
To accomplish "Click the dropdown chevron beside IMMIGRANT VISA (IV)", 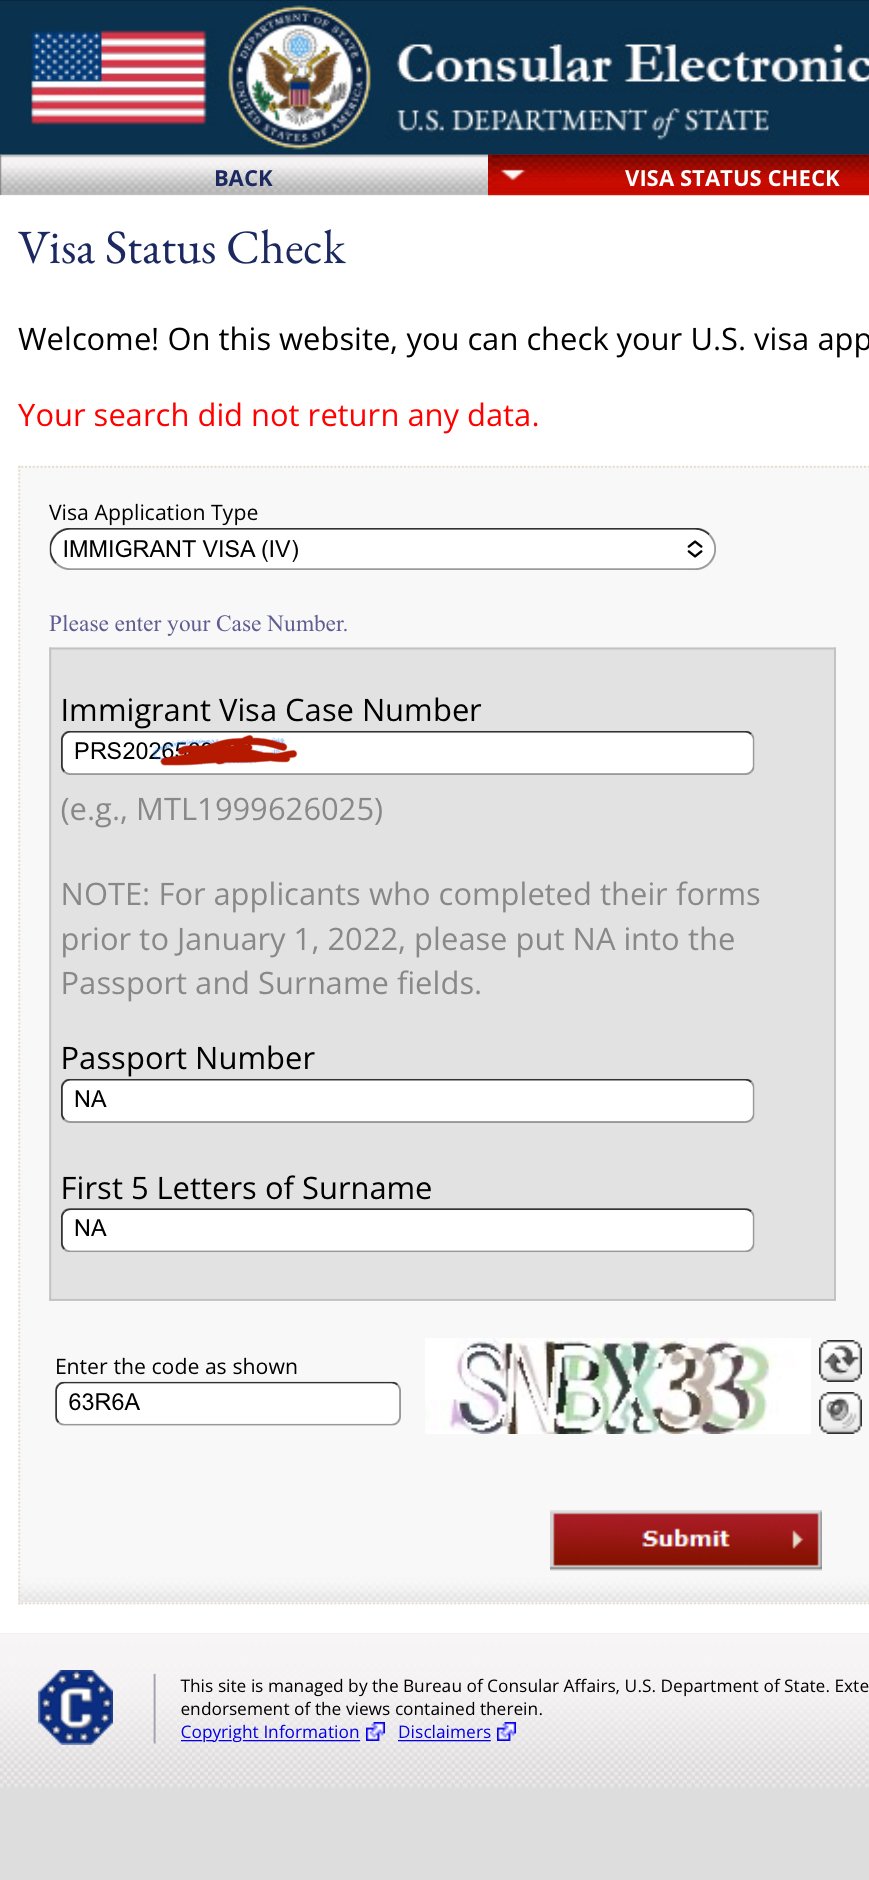I will [x=694, y=549].
